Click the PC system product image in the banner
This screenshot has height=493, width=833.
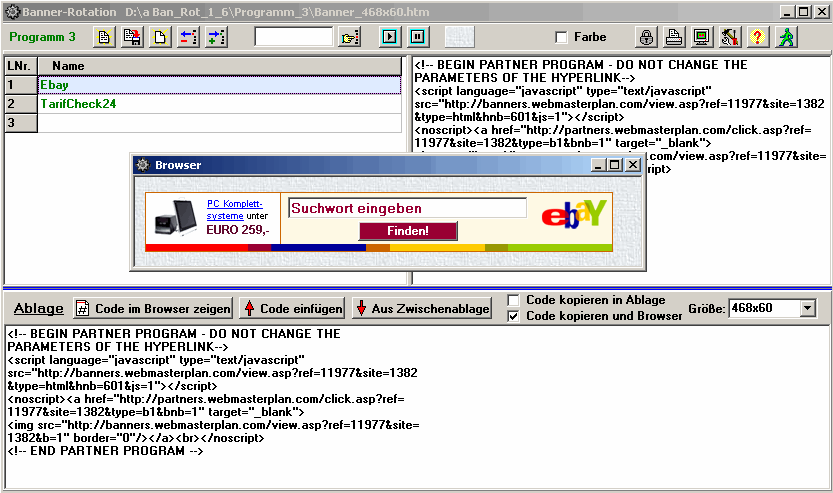(x=175, y=217)
